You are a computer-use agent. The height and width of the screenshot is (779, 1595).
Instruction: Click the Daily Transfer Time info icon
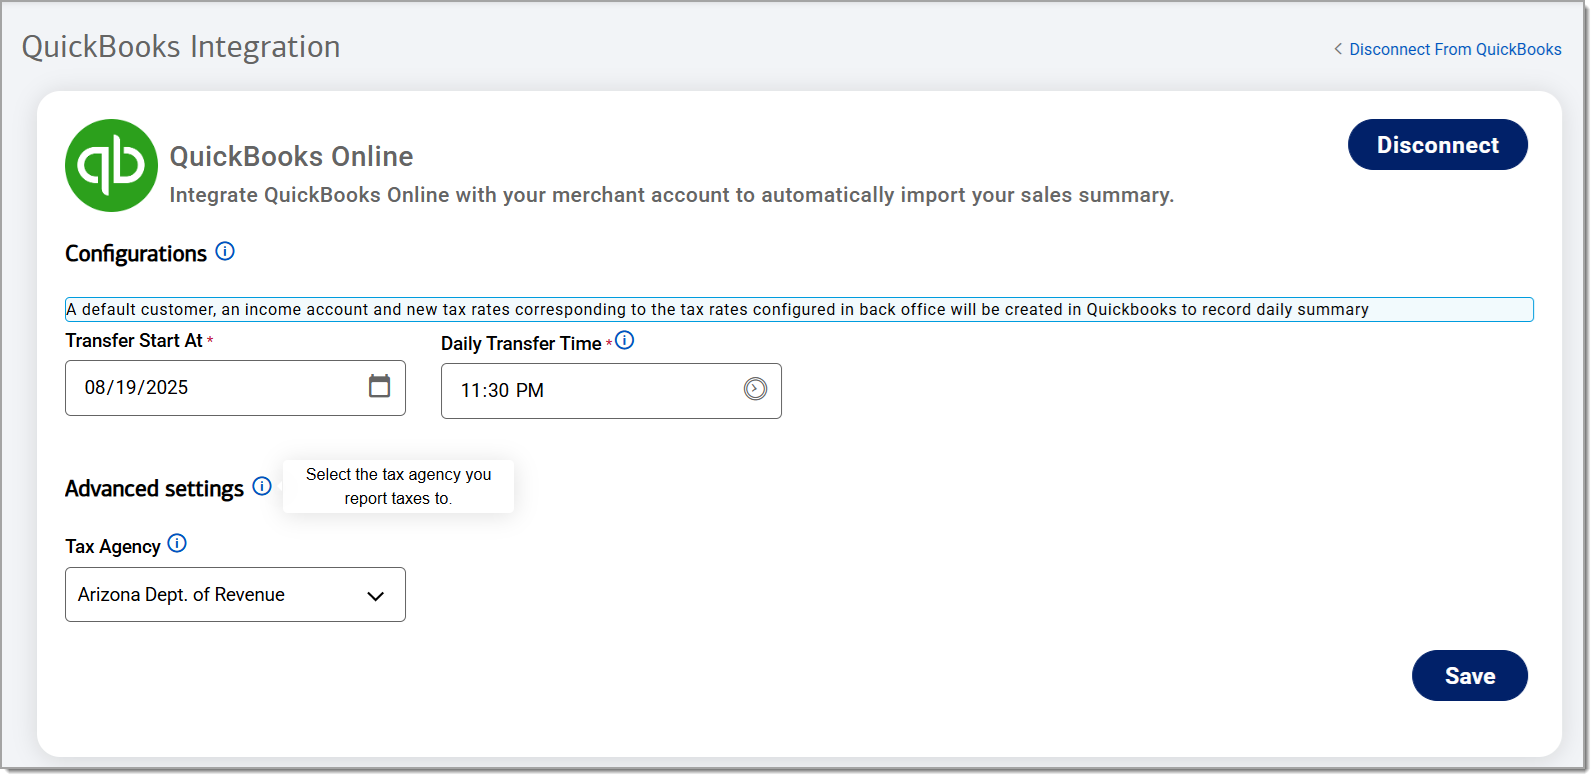point(625,340)
